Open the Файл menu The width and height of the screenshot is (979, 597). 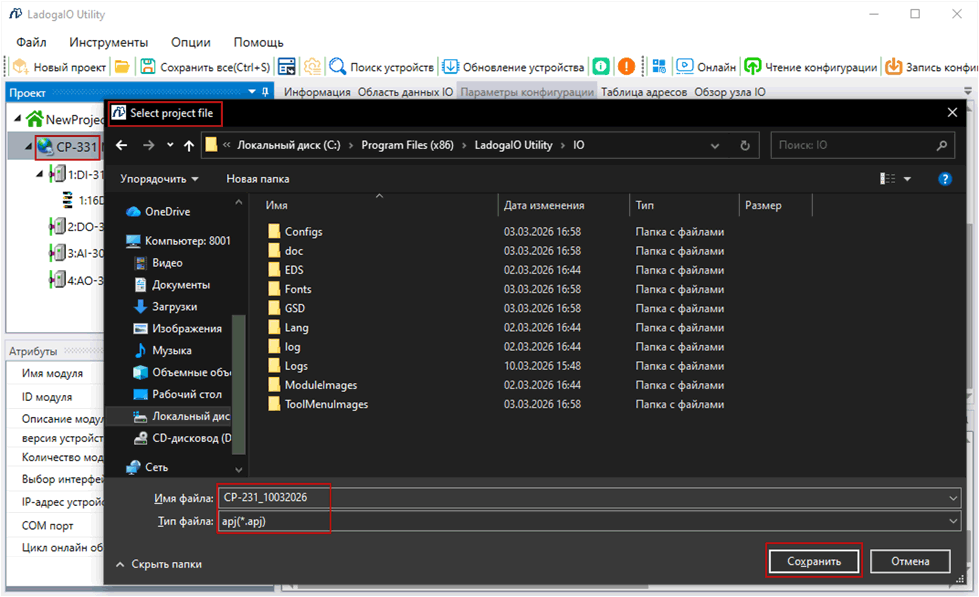coord(31,42)
